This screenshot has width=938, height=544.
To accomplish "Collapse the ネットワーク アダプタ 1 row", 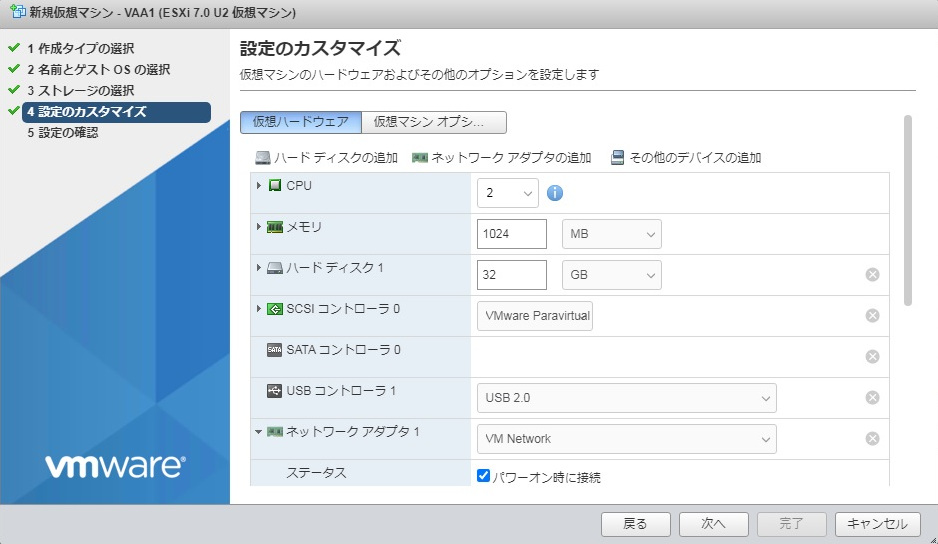I will (x=258, y=431).
